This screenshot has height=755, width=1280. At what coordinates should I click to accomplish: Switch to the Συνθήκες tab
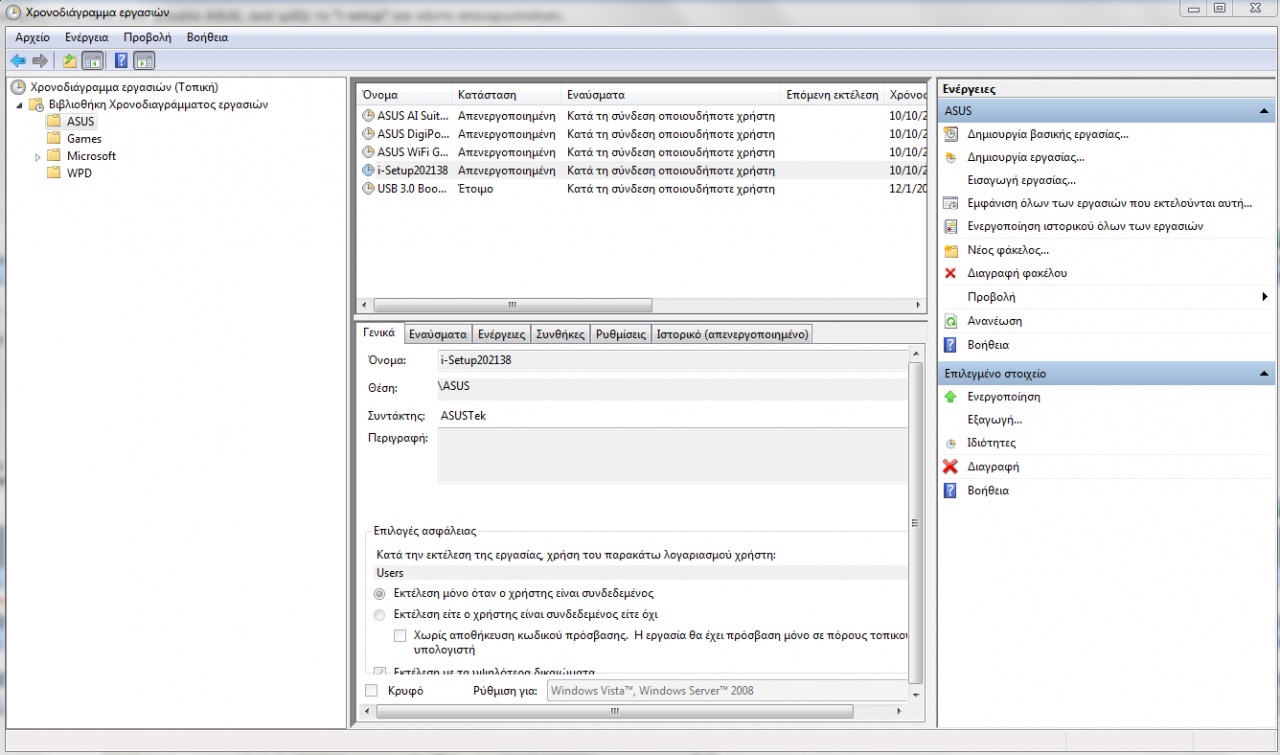(560, 335)
